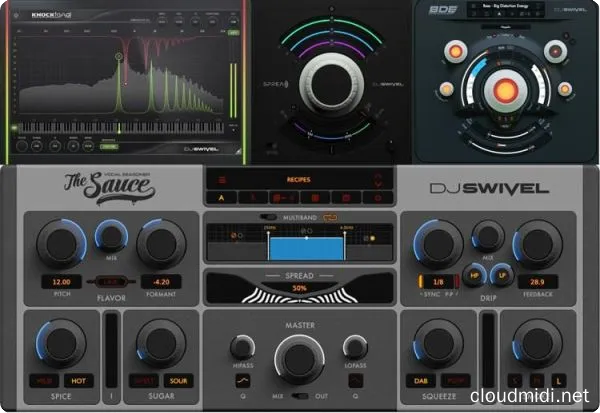The width and height of the screenshot is (600, 413).
Task: Click The Sauce logo
Action: 109,186
